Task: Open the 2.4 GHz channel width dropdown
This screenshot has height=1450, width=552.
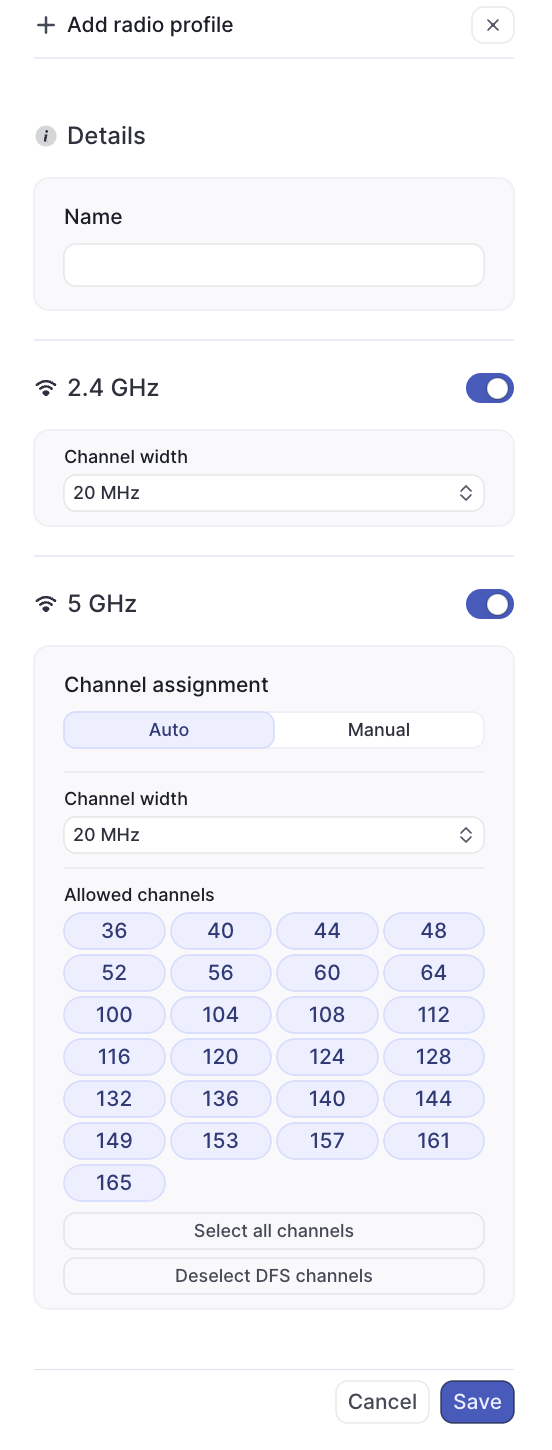Action: point(274,493)
